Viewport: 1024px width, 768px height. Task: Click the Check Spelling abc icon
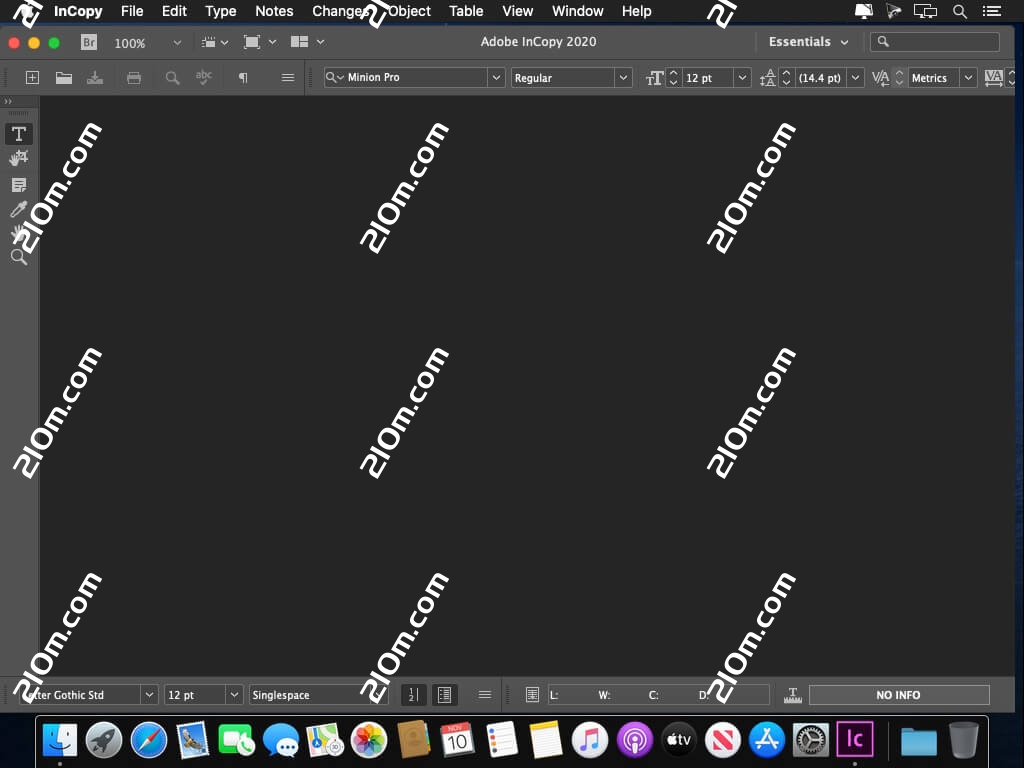click(x=204, y=77)
